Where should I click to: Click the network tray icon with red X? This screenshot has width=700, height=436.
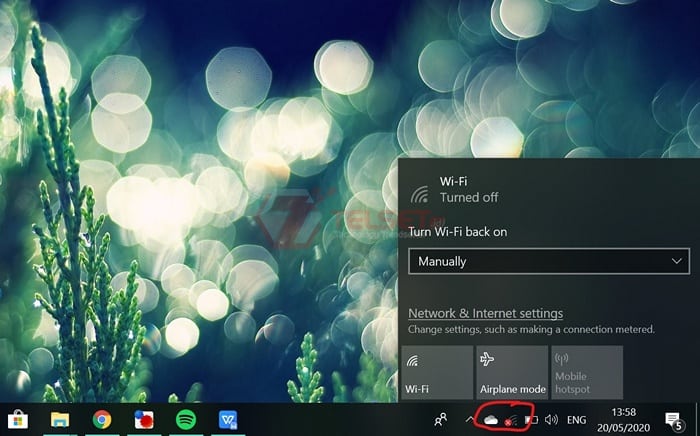(512, 421)
